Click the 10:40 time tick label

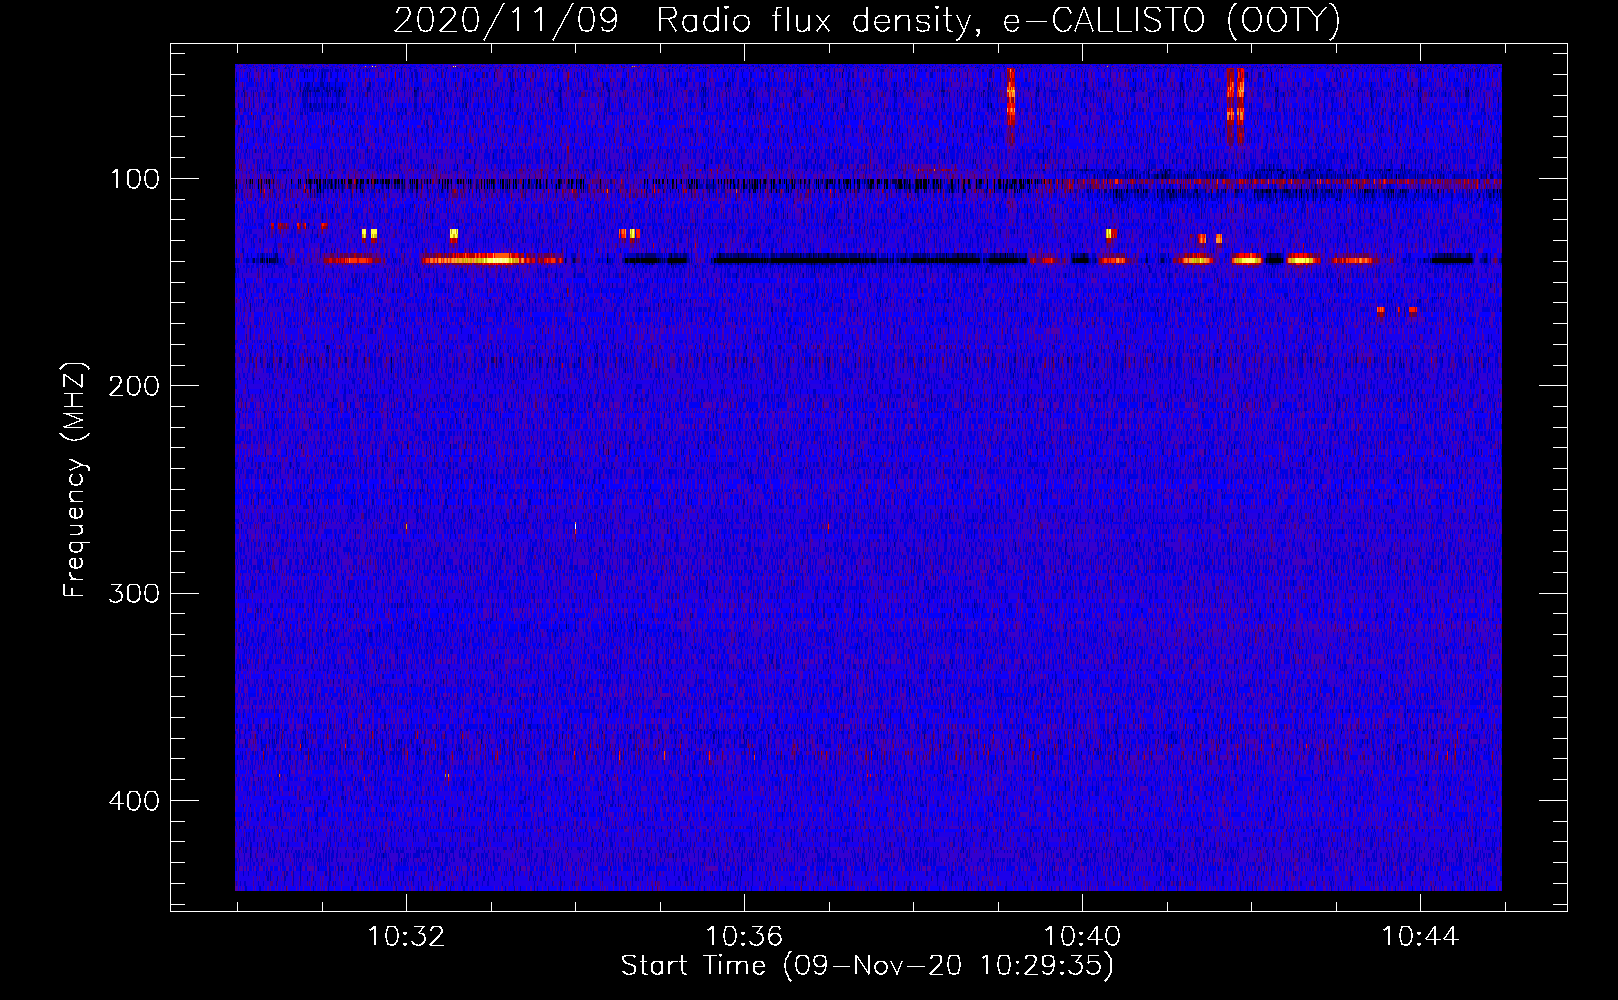(x=1082, y=937)
